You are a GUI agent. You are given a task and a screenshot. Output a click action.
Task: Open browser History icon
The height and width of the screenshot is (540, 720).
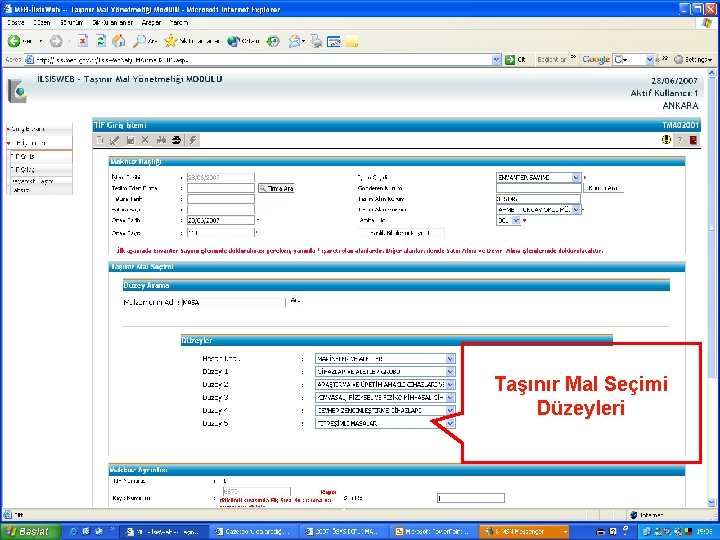273,41
